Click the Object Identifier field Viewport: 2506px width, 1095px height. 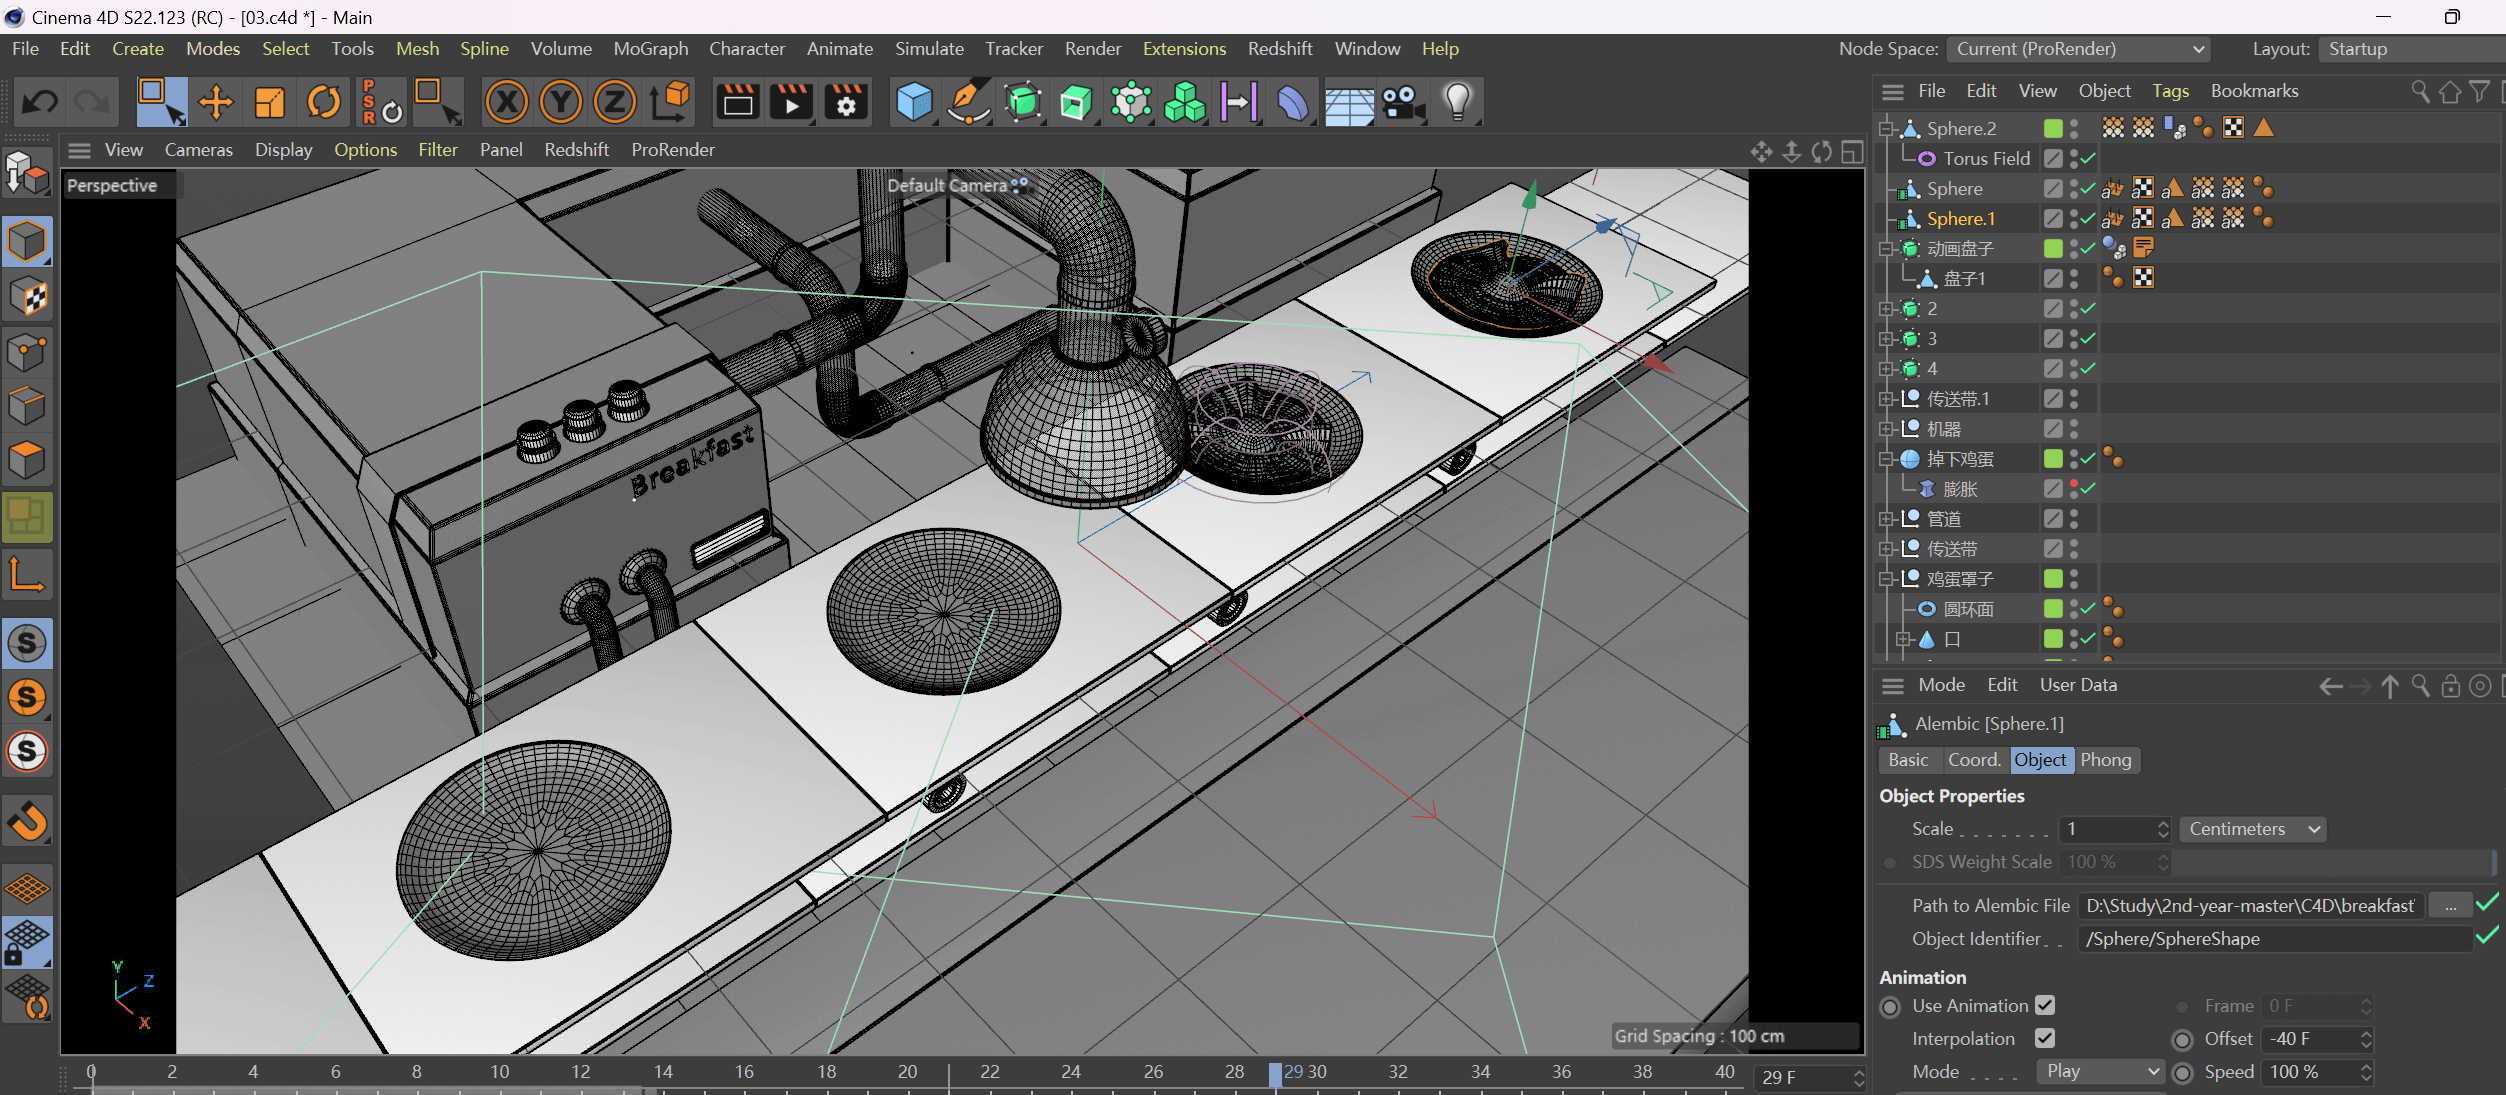click(x=2274, y=939)
